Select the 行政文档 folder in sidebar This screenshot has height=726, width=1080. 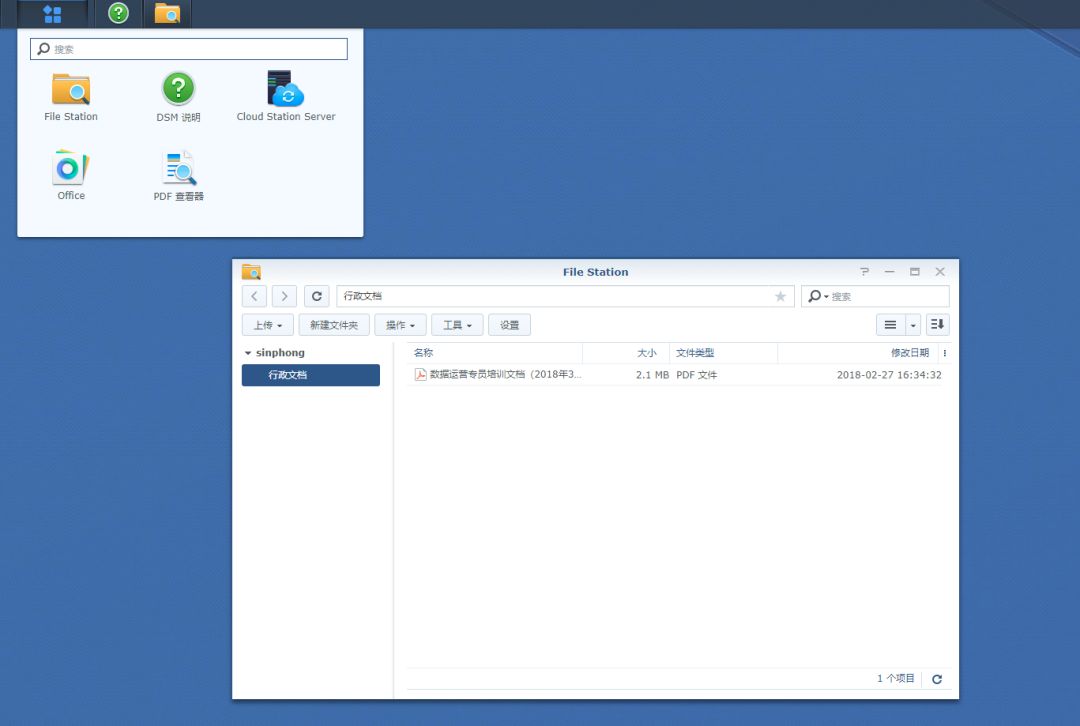(311, 375)
